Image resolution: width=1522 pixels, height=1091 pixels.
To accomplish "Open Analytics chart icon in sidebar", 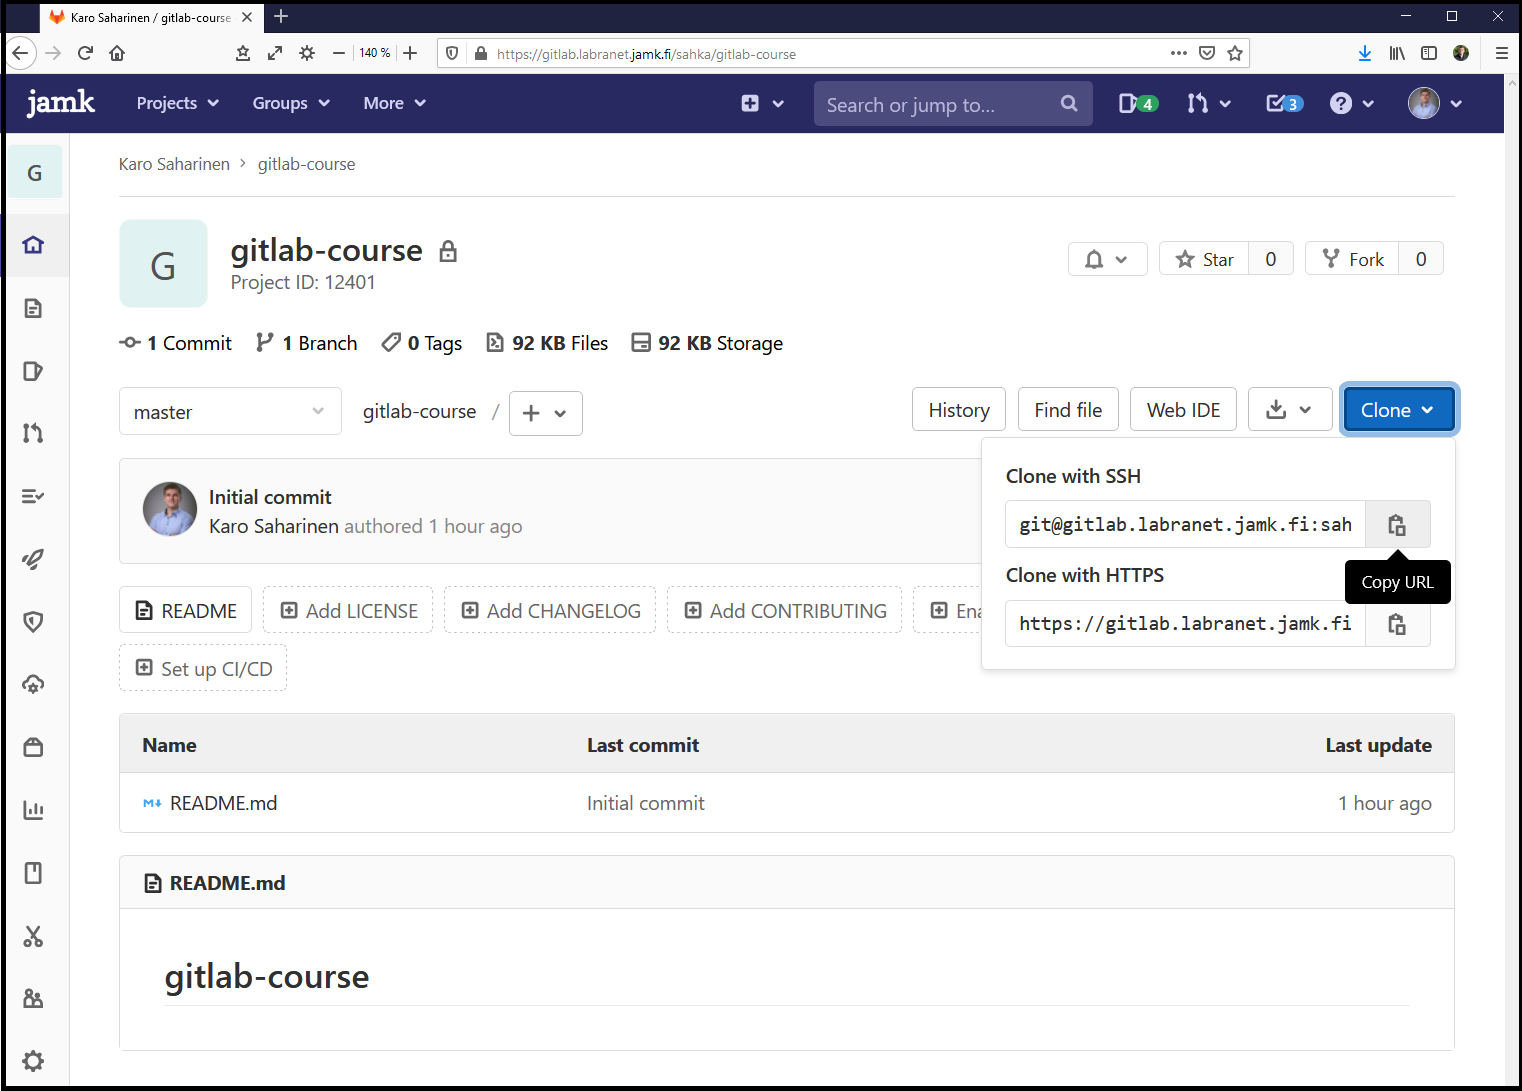I will click(33, 810).
